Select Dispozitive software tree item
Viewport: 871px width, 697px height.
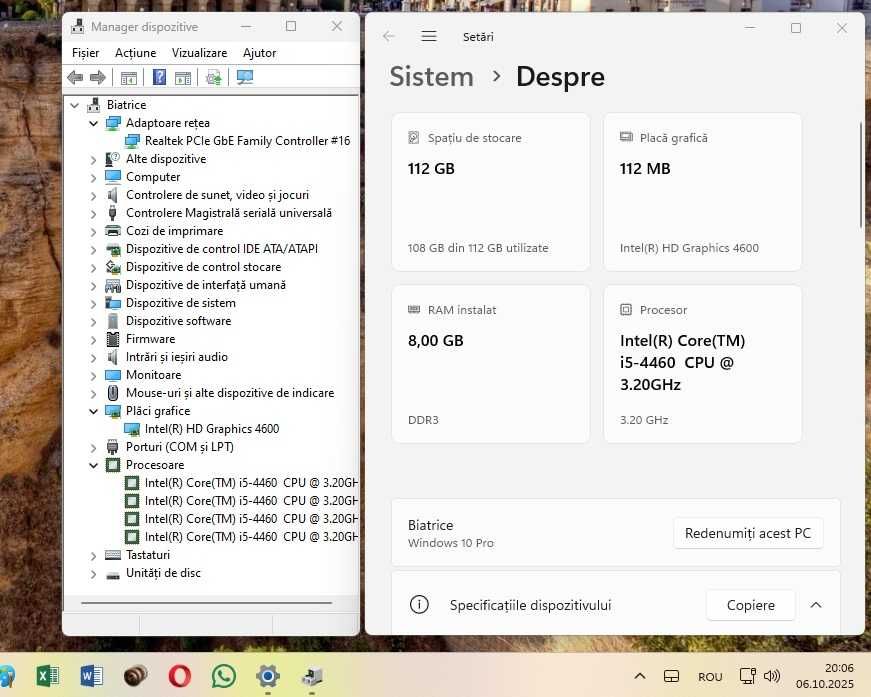point(178,321)
